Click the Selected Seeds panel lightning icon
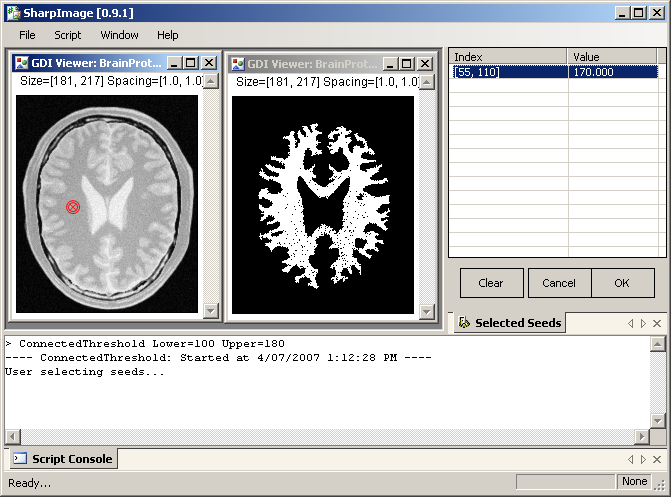Viewport: 671px width, 497px height. [464, 323]
